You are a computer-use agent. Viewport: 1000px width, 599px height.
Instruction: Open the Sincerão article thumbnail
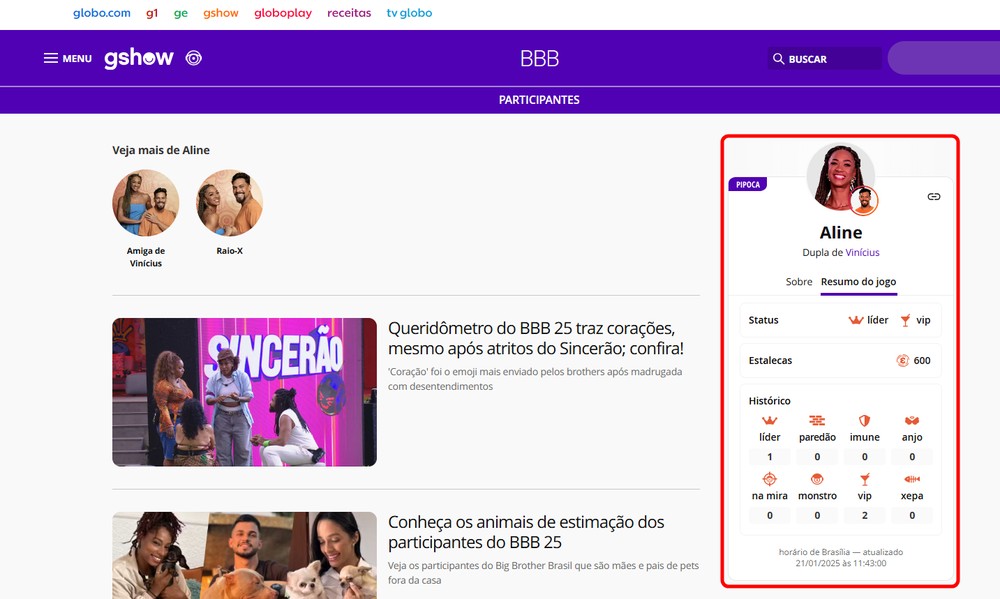tap(244, 392)
